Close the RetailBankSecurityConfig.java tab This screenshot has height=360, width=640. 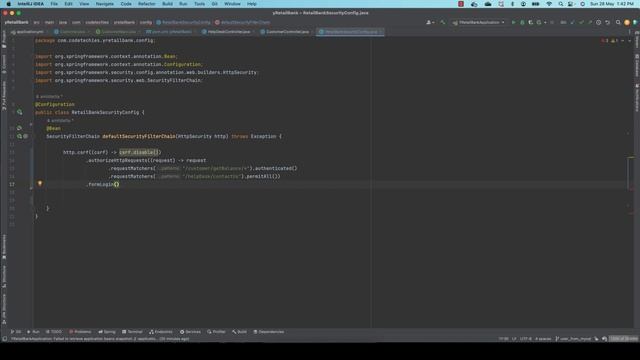pos(380,31)
